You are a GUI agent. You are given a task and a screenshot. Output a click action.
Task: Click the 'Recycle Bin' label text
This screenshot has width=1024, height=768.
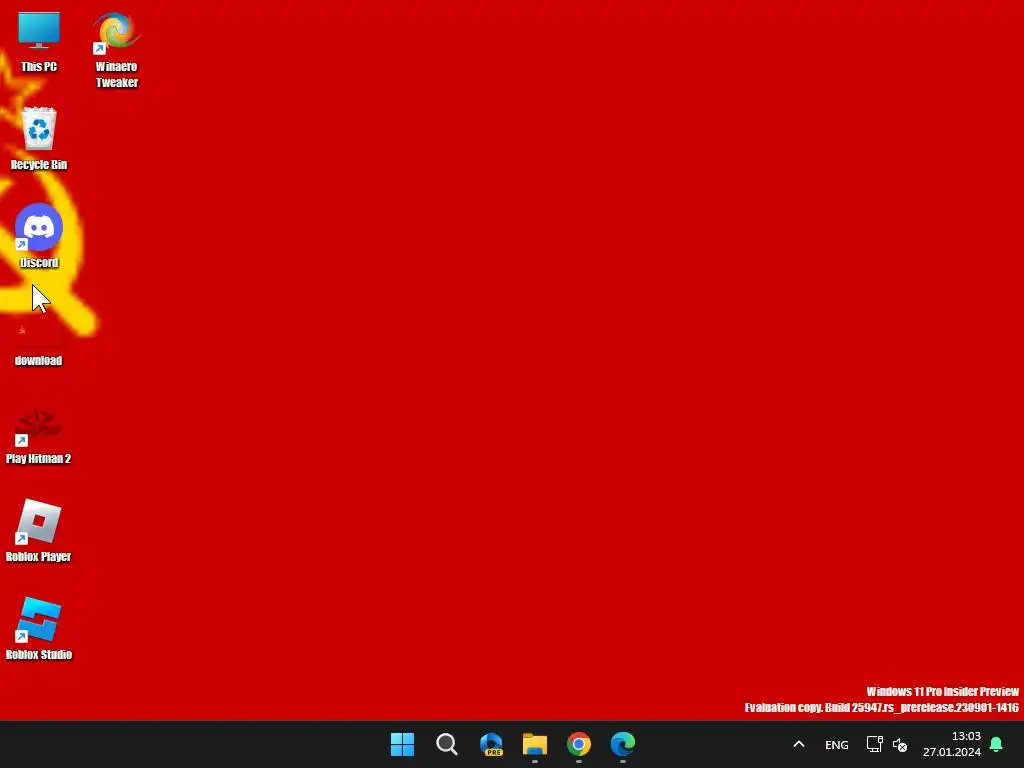tap(39, 165)
